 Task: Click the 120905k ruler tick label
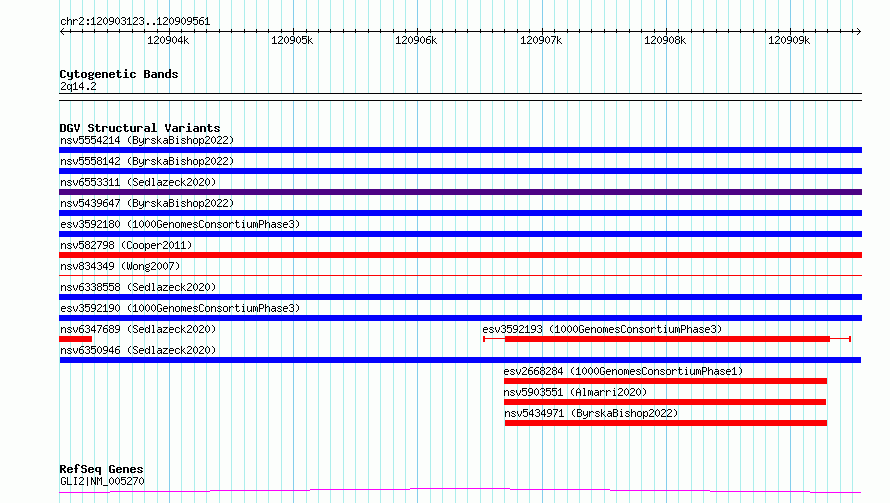tap(292, 40)
